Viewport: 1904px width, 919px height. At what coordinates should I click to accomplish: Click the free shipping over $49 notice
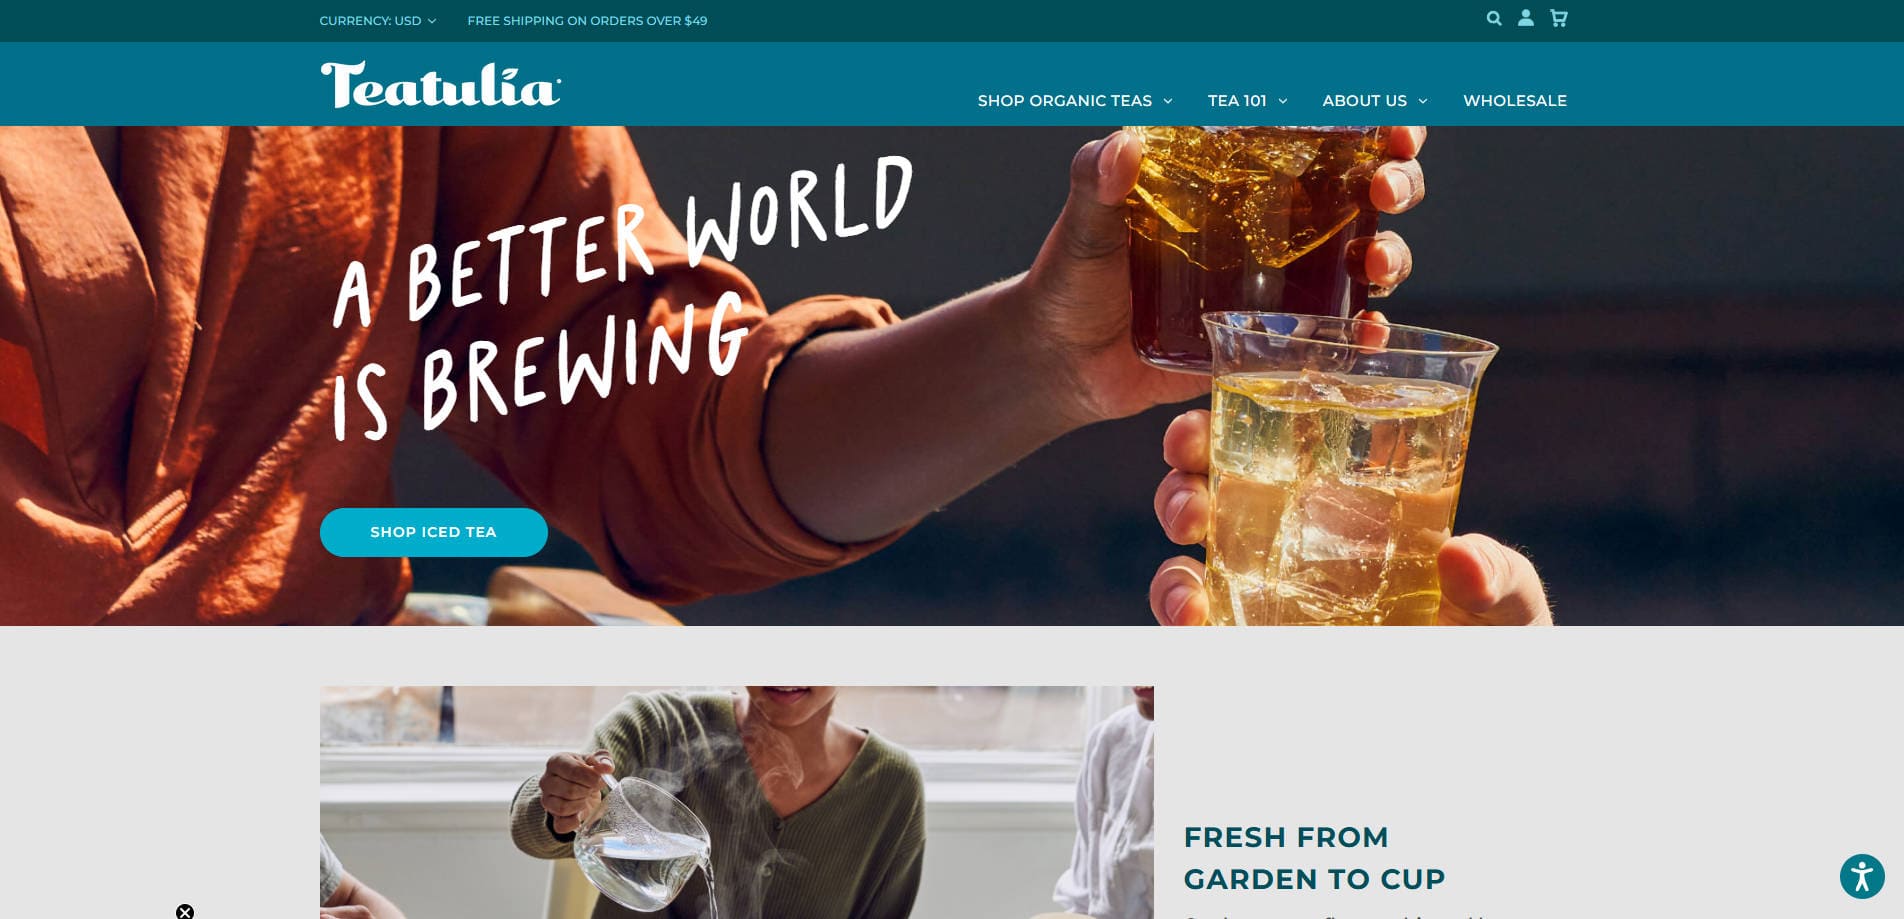(587, 21)
